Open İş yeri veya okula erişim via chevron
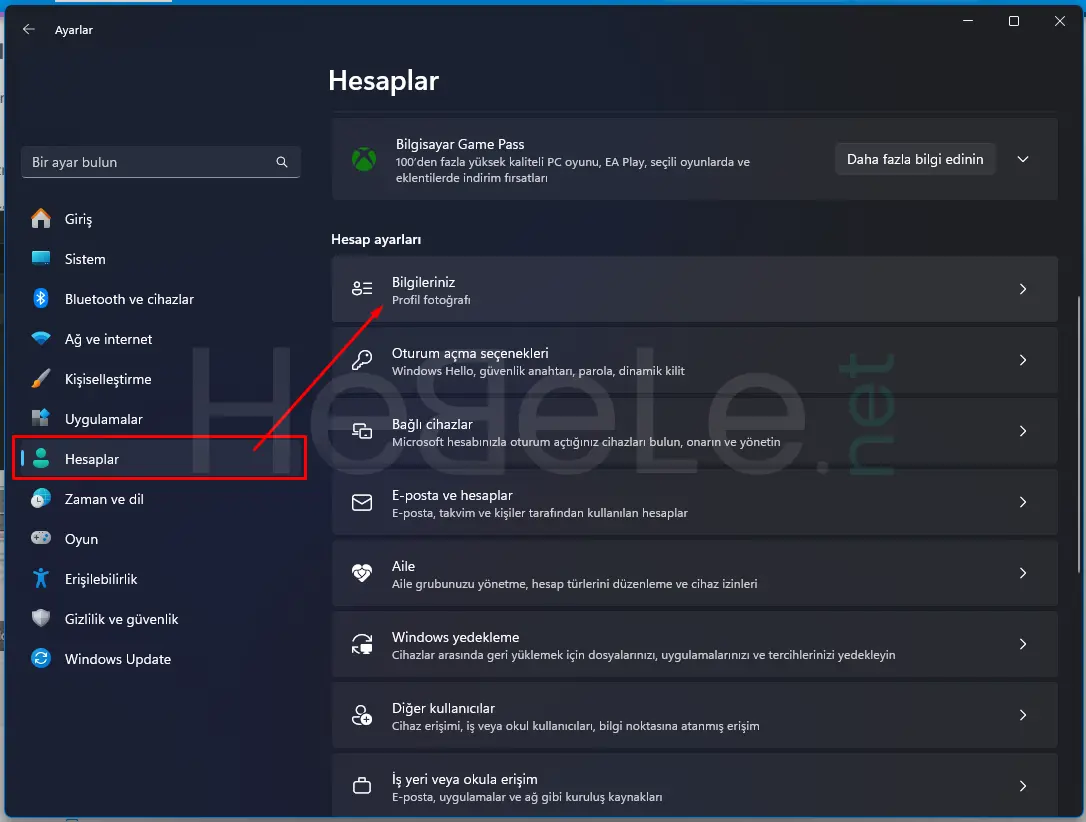 point(1023,786)
